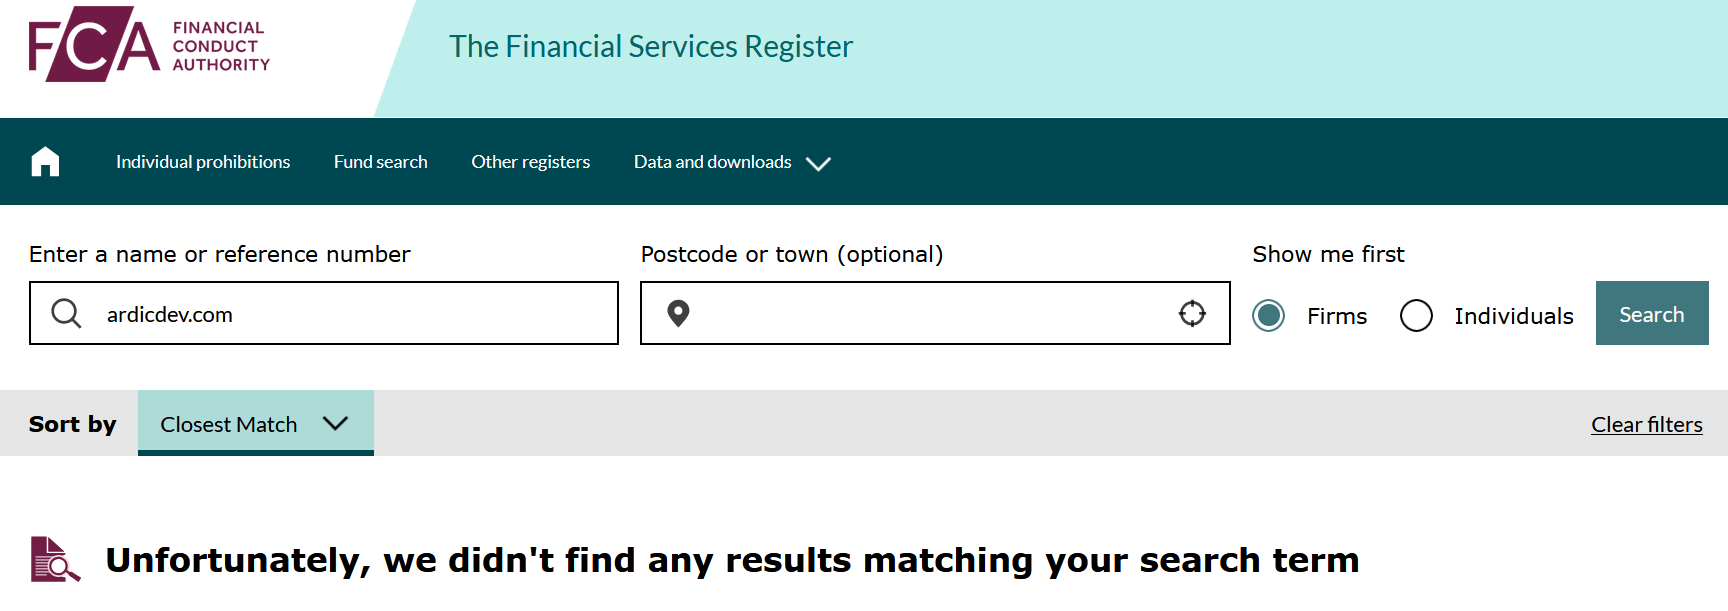Click the Closest Match chevron icon
This screenshot has width=1728, height=611.
pos(336,423)
